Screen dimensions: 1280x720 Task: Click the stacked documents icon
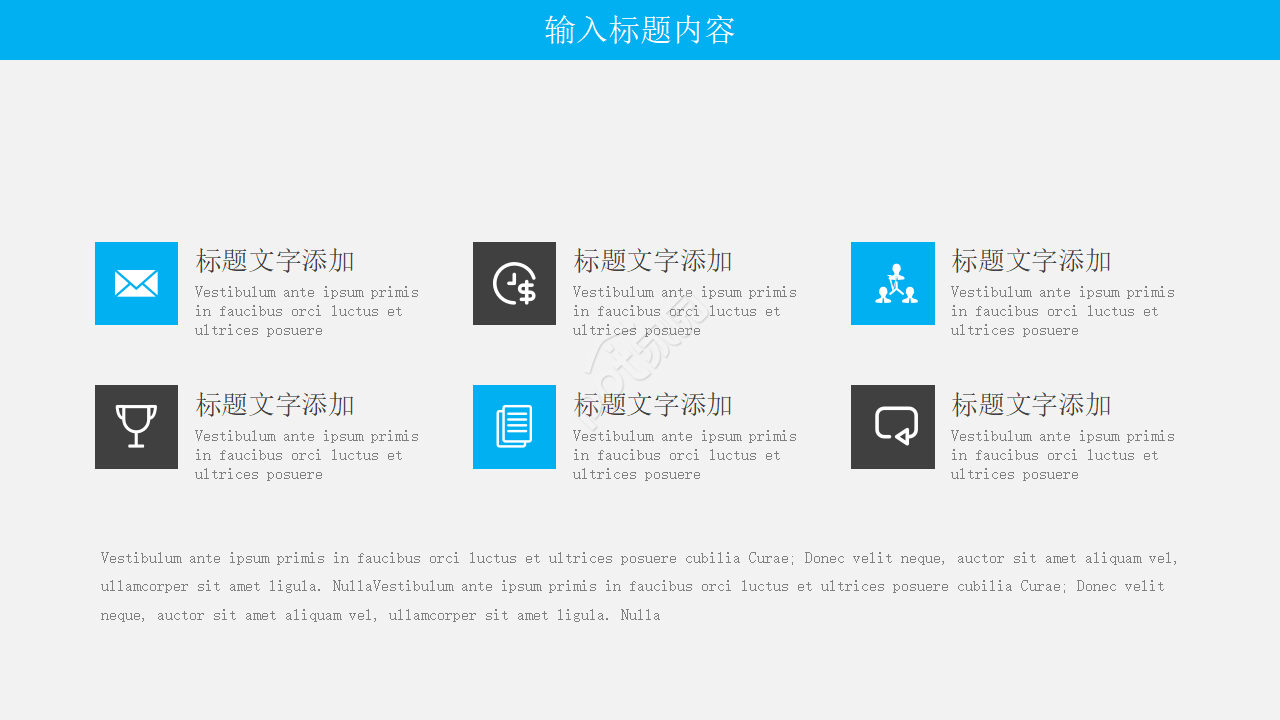pyautogui.click(x=514, y=427)
